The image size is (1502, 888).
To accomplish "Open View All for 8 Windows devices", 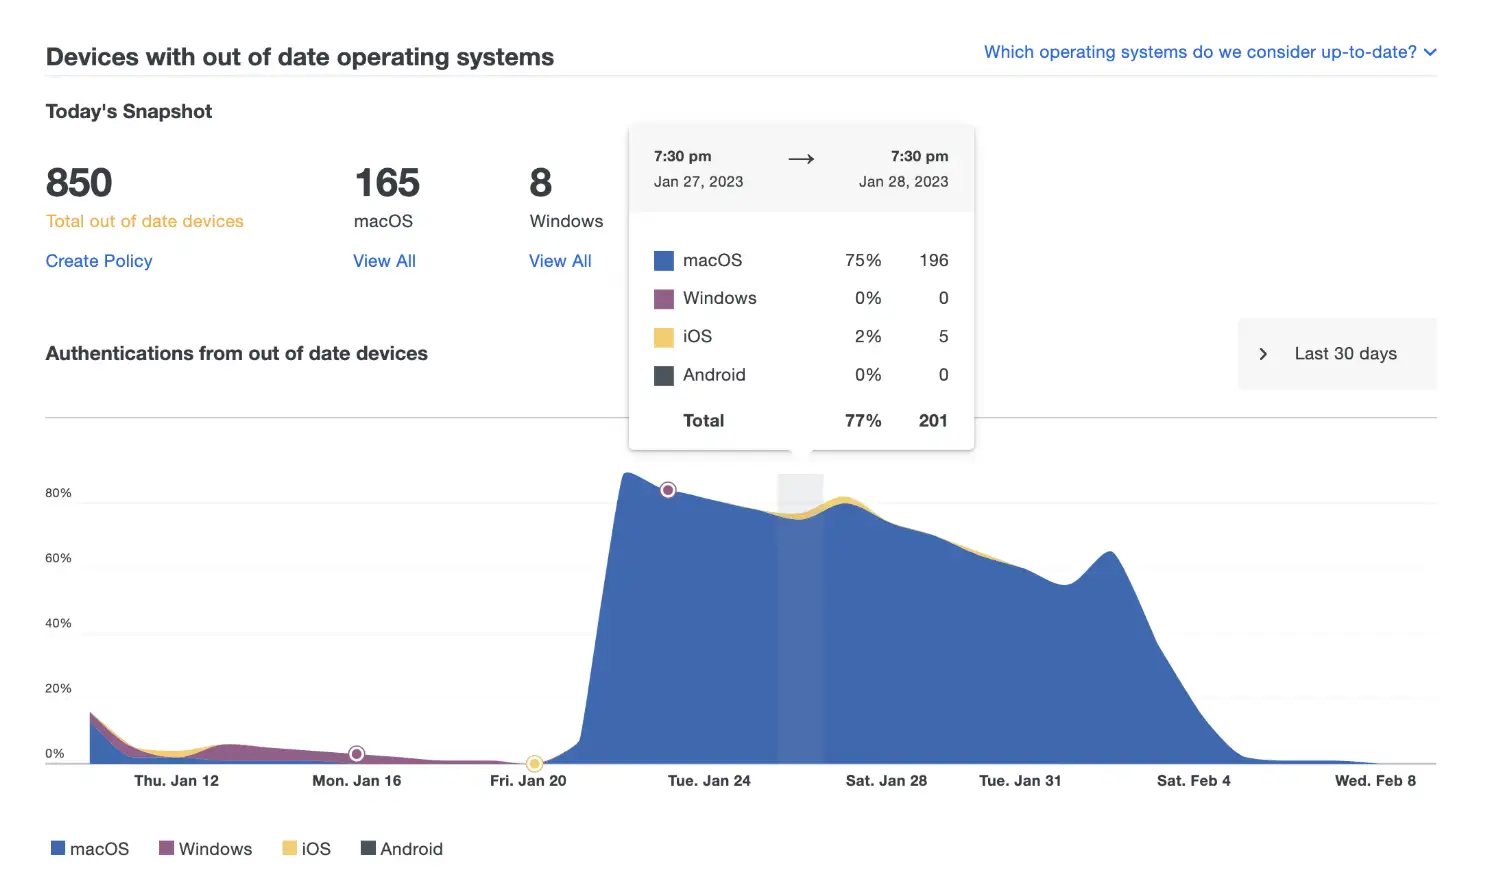I will (x=560, y=261).
